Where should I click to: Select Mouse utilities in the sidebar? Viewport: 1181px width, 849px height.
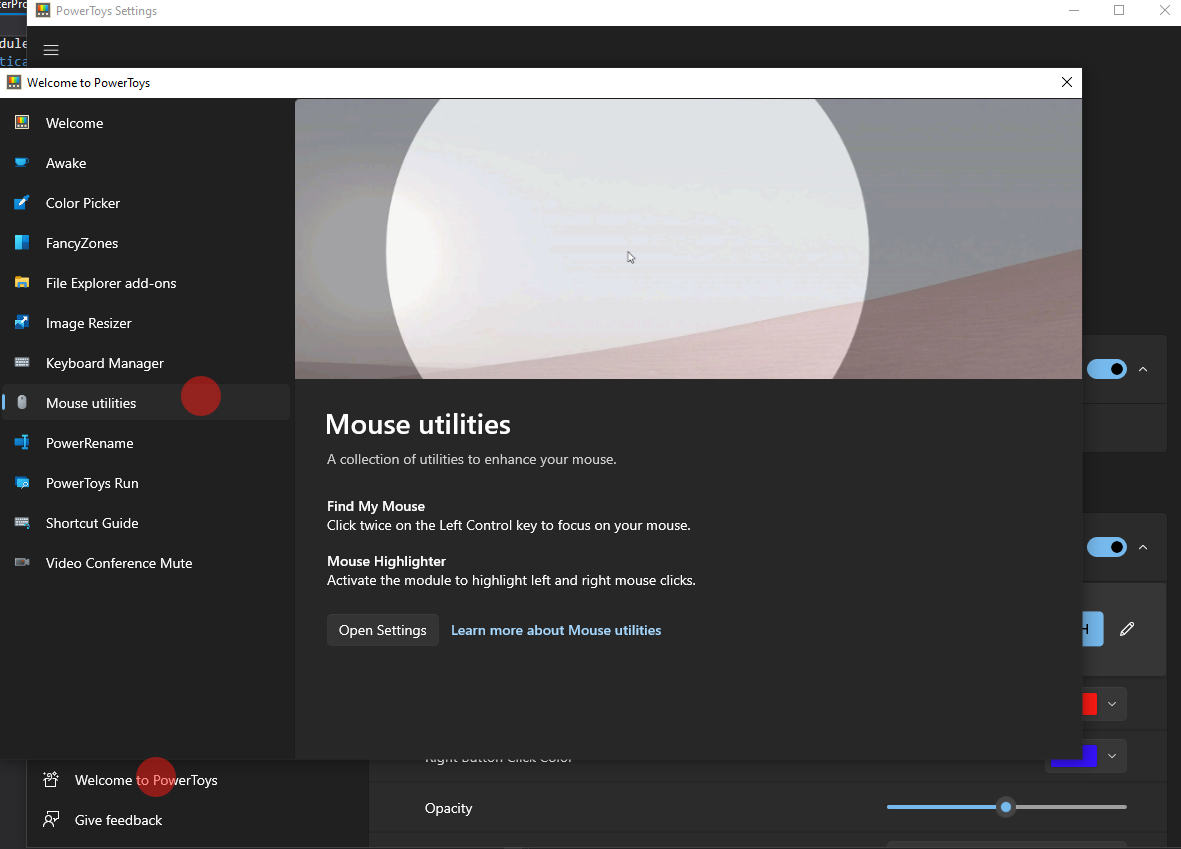(x=146, y=402)
